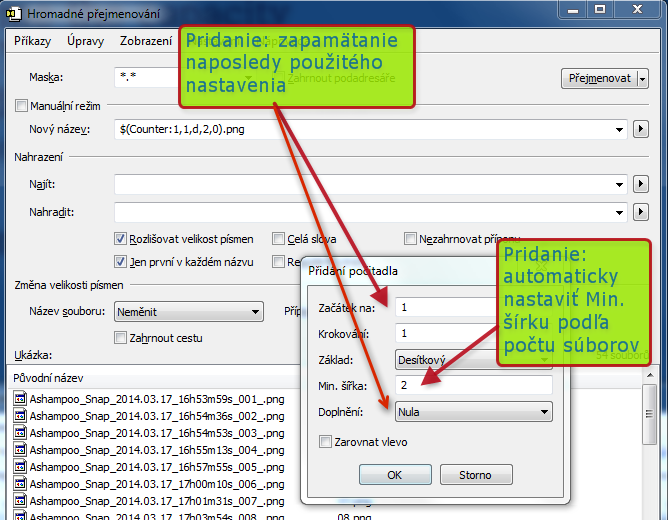This screenshot has height=520, width=668.
Task: Select file ending 16h57m55s_005_.png
Action: [157, 467]
